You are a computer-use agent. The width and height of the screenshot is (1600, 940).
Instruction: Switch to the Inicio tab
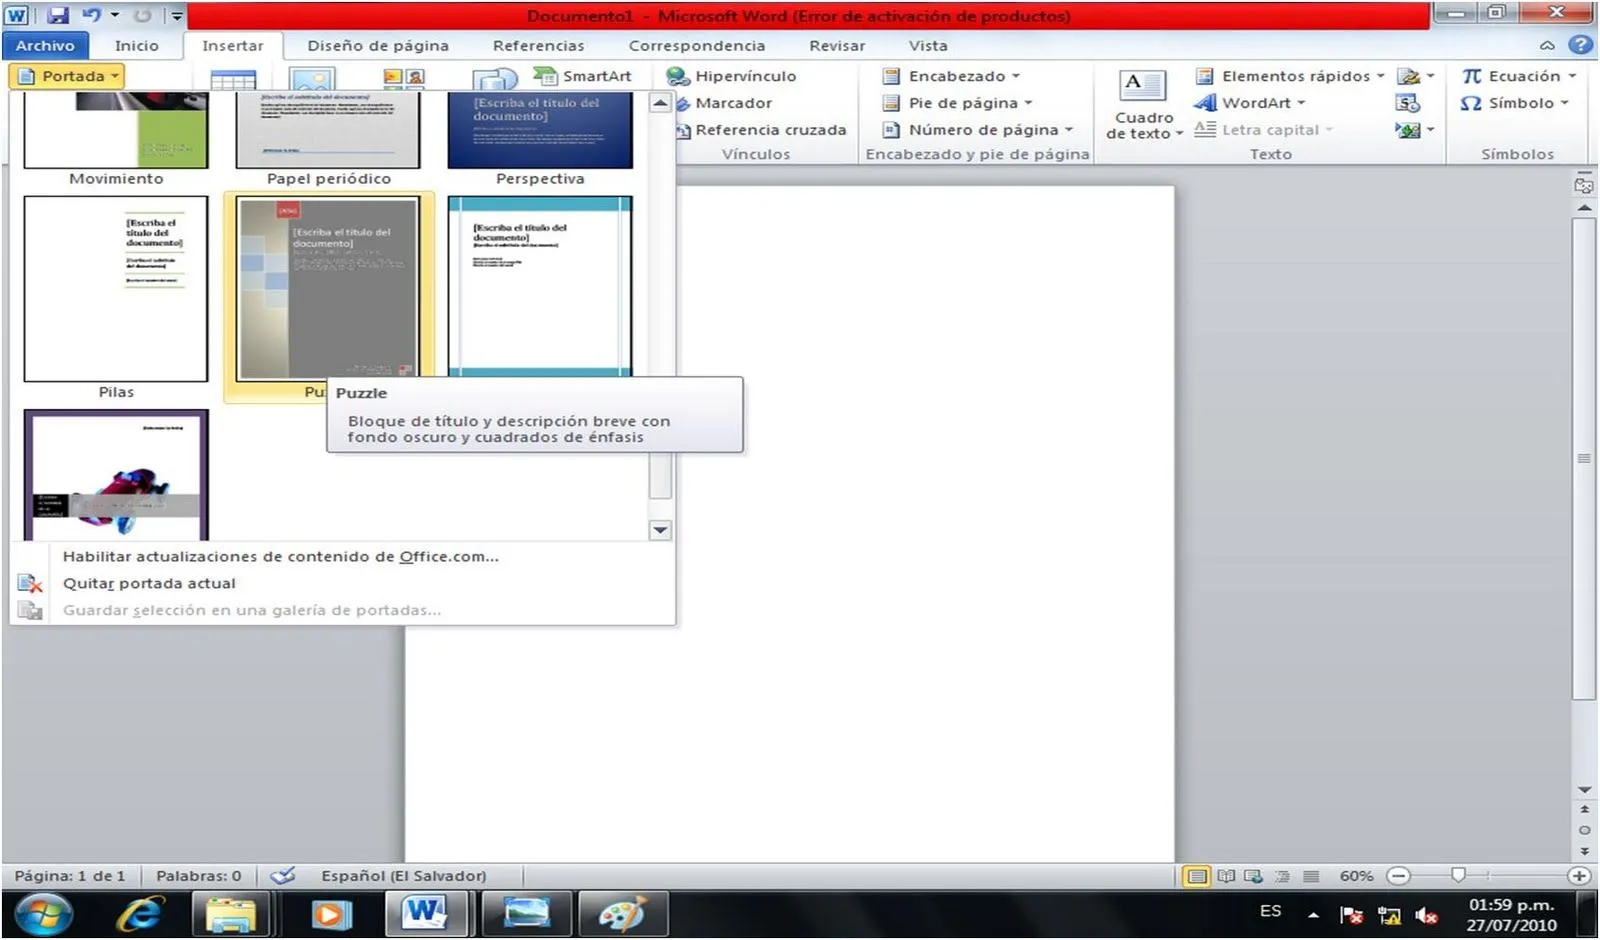[136, 45]
